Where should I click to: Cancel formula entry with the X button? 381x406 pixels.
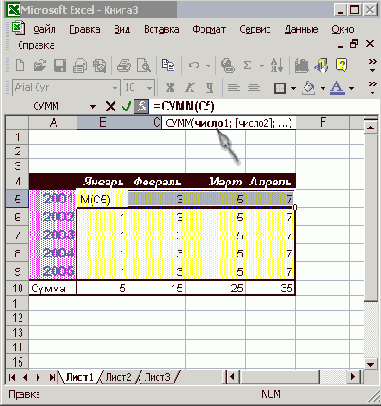(x=110, y=107)
